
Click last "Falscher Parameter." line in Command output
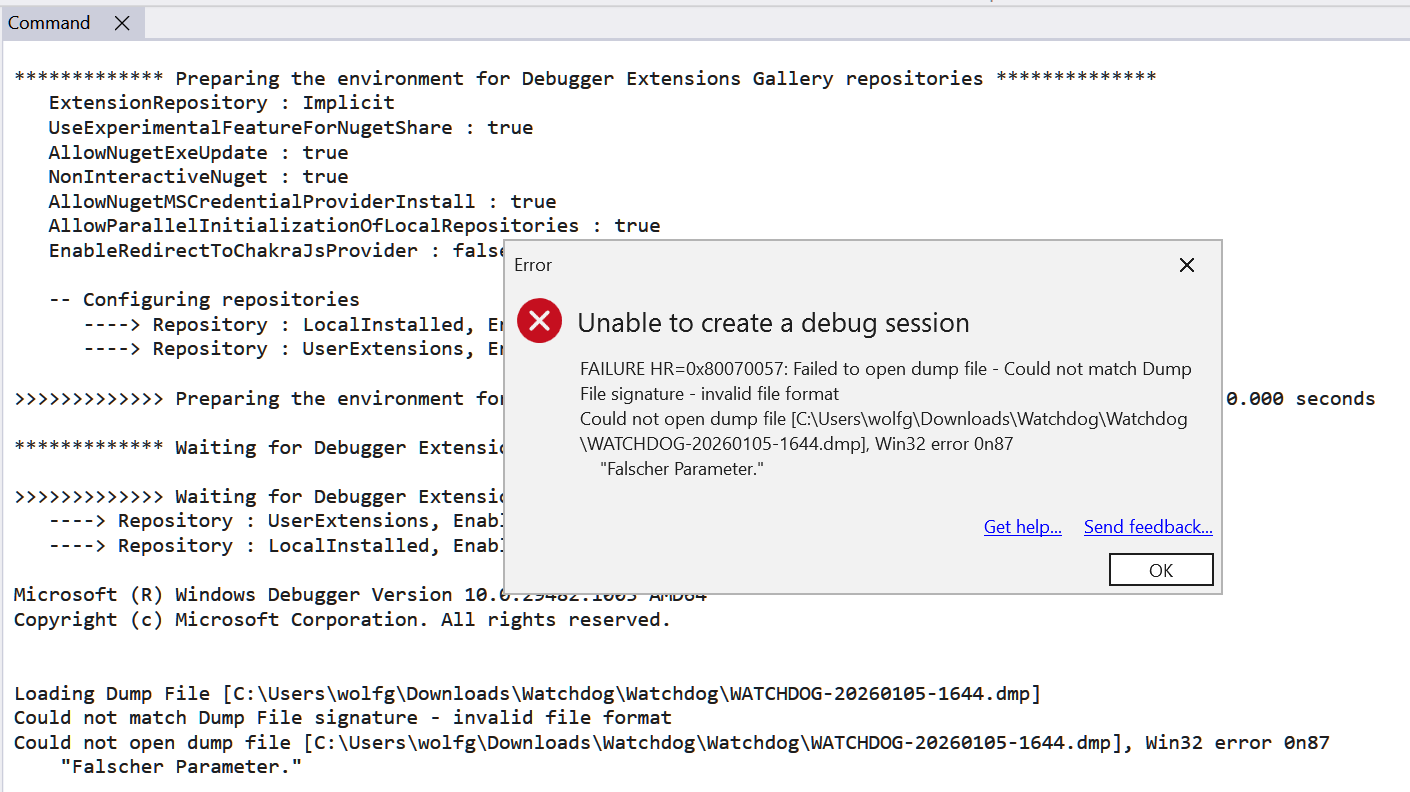point(181,767)
